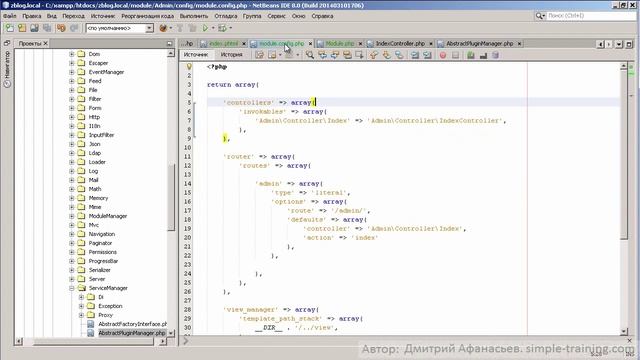Click the Save All toolbar icon
Screen dimensions: 640x360
pyautogui.click(x=47, y=28)
